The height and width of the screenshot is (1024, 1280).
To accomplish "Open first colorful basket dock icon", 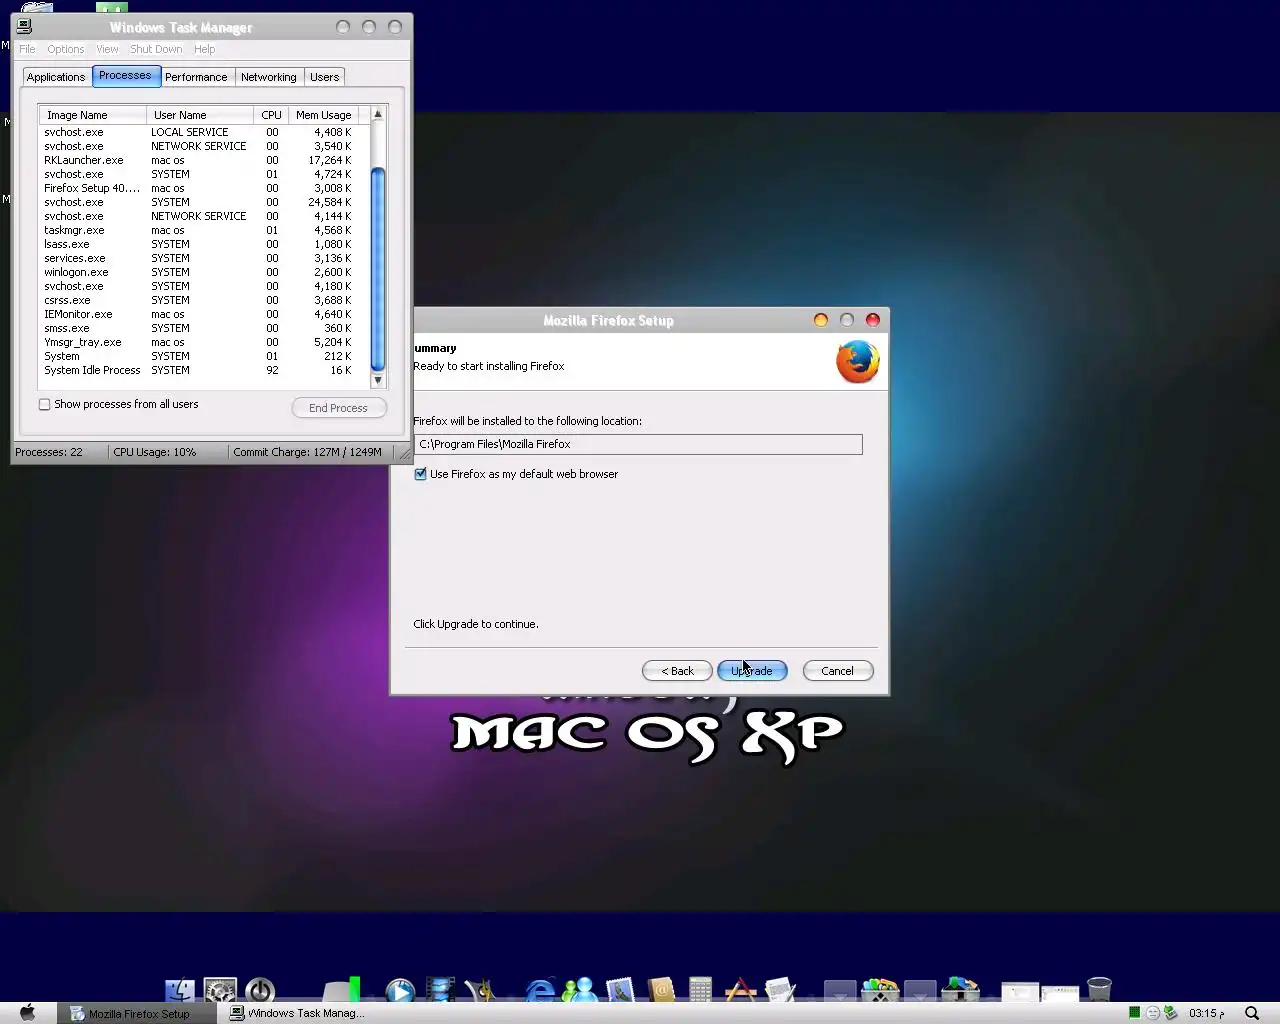I will pos(880,989).
